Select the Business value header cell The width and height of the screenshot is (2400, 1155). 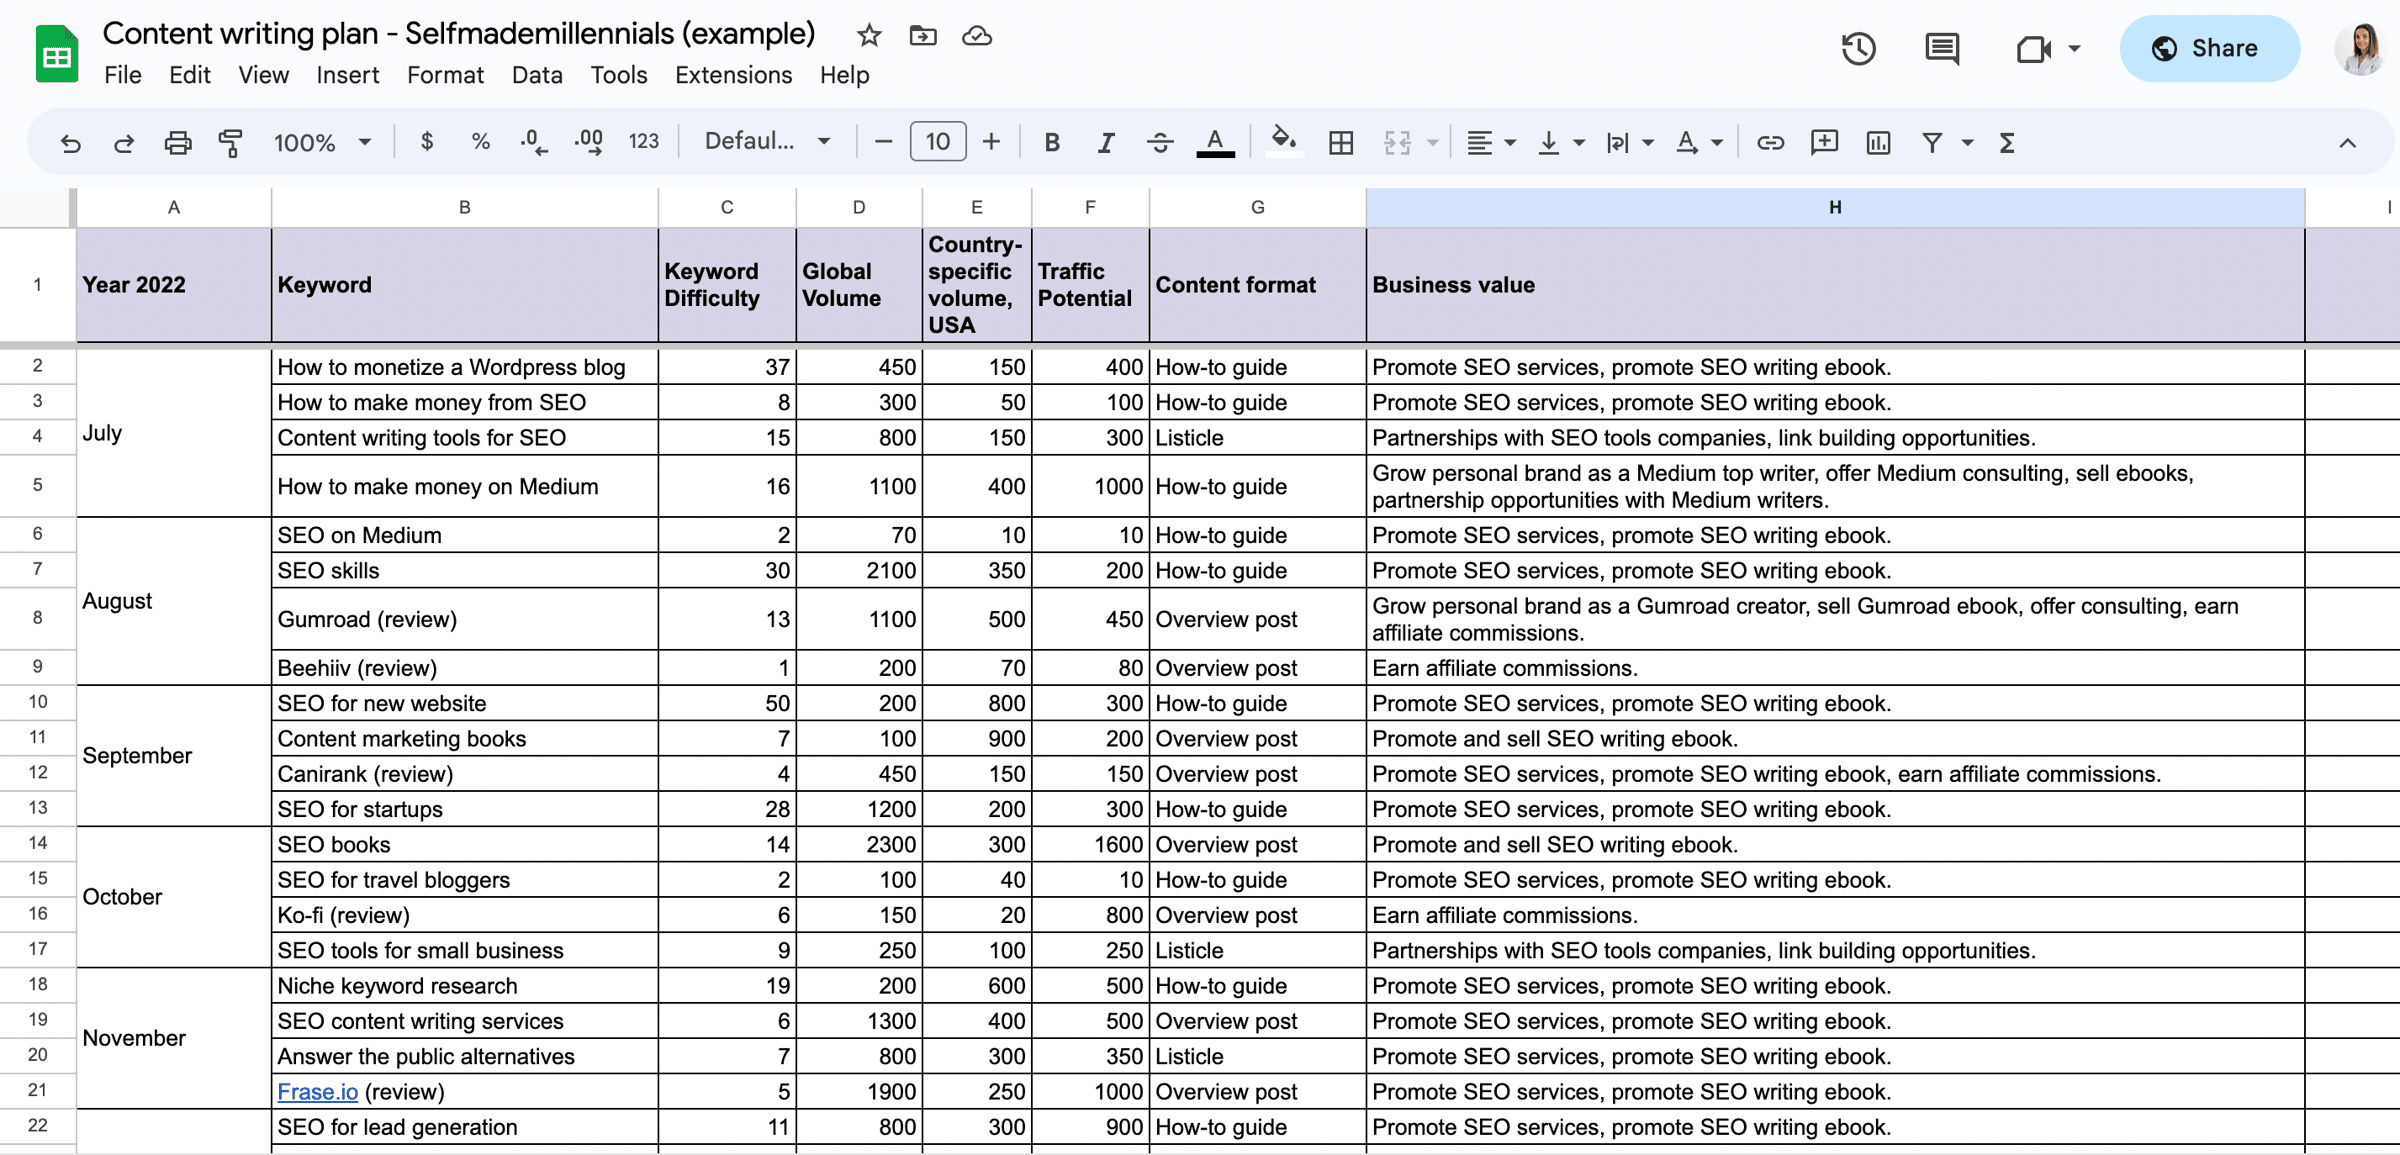tap(1835, 285)
